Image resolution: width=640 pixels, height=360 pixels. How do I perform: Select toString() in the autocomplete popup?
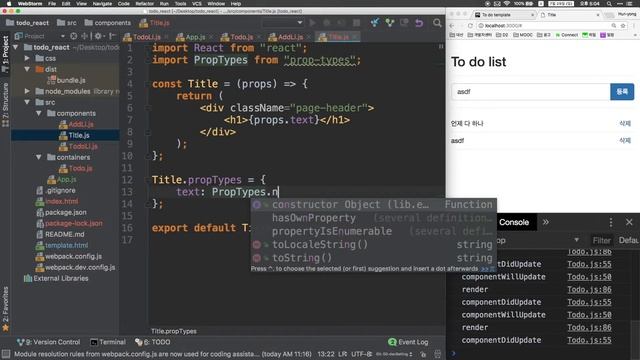373,258
